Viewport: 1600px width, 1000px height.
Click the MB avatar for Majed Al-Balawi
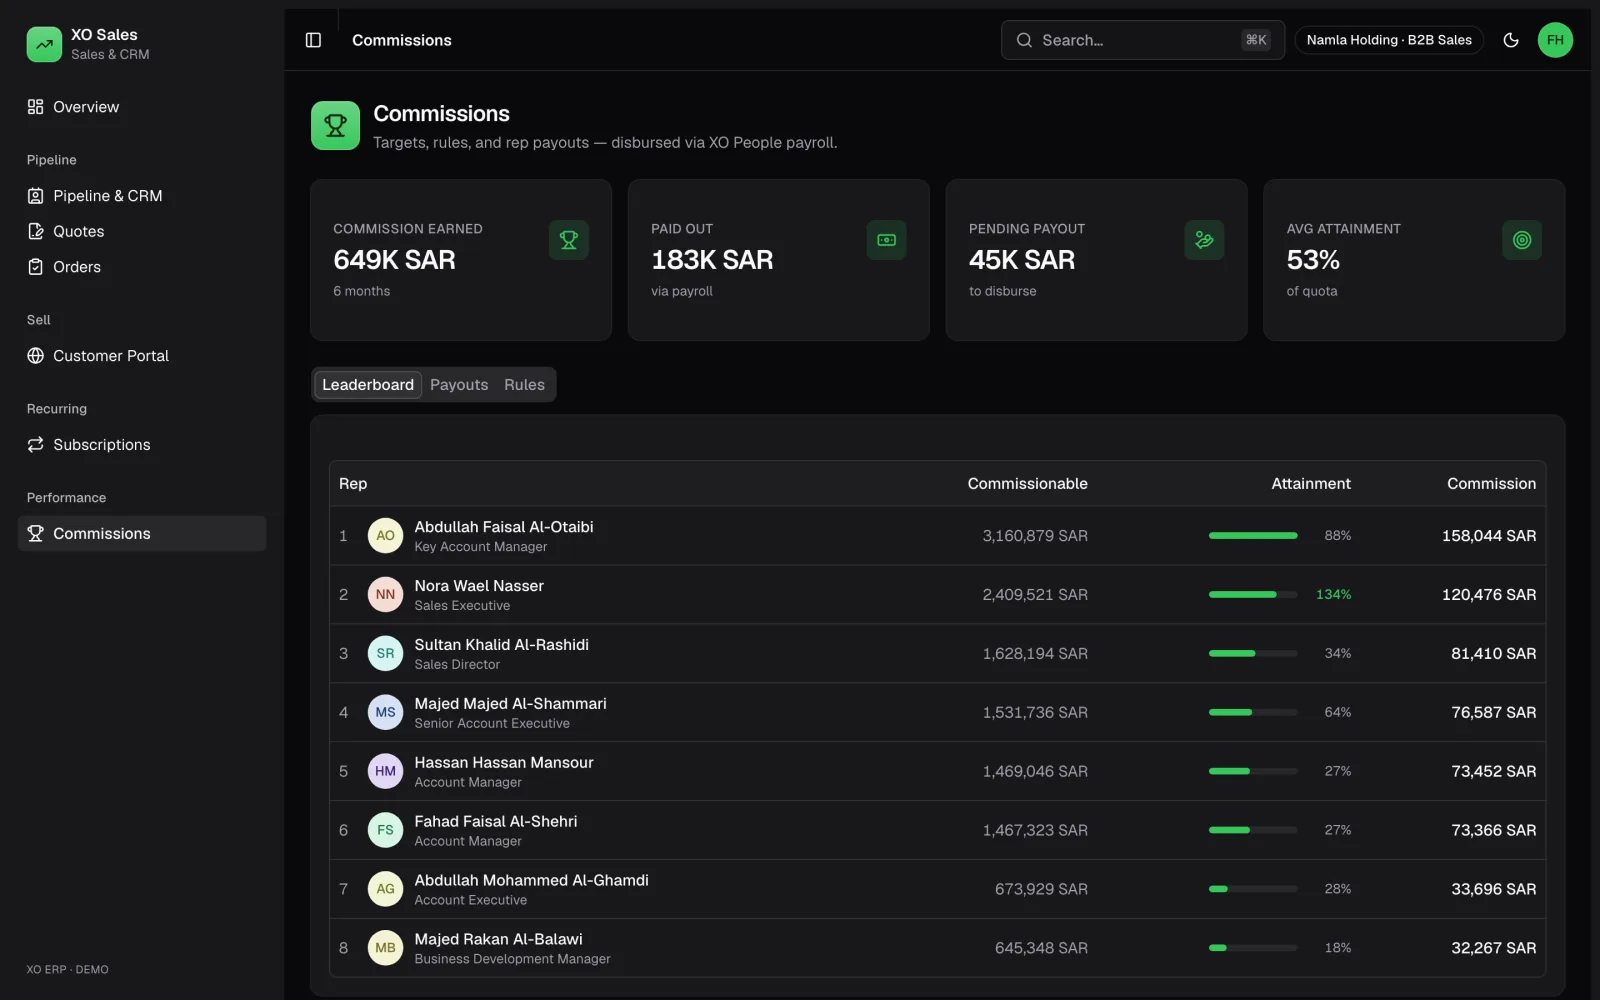pyautogui.click(x=385, y=948)
